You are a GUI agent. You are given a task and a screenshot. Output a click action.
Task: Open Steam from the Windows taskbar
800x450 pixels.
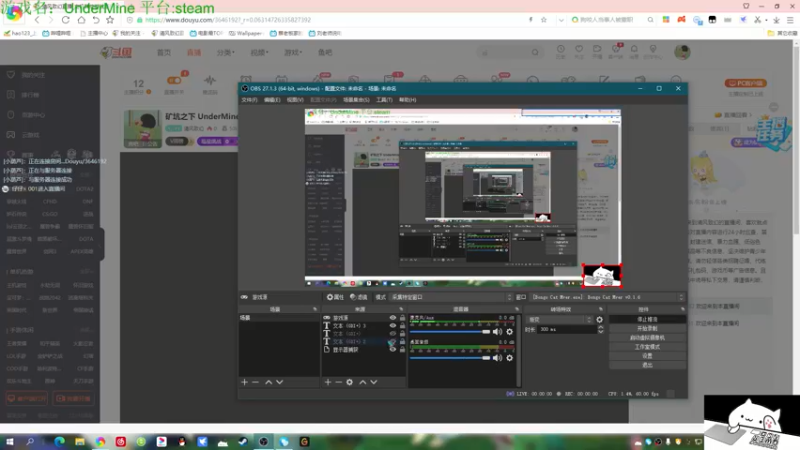point(243,442)
